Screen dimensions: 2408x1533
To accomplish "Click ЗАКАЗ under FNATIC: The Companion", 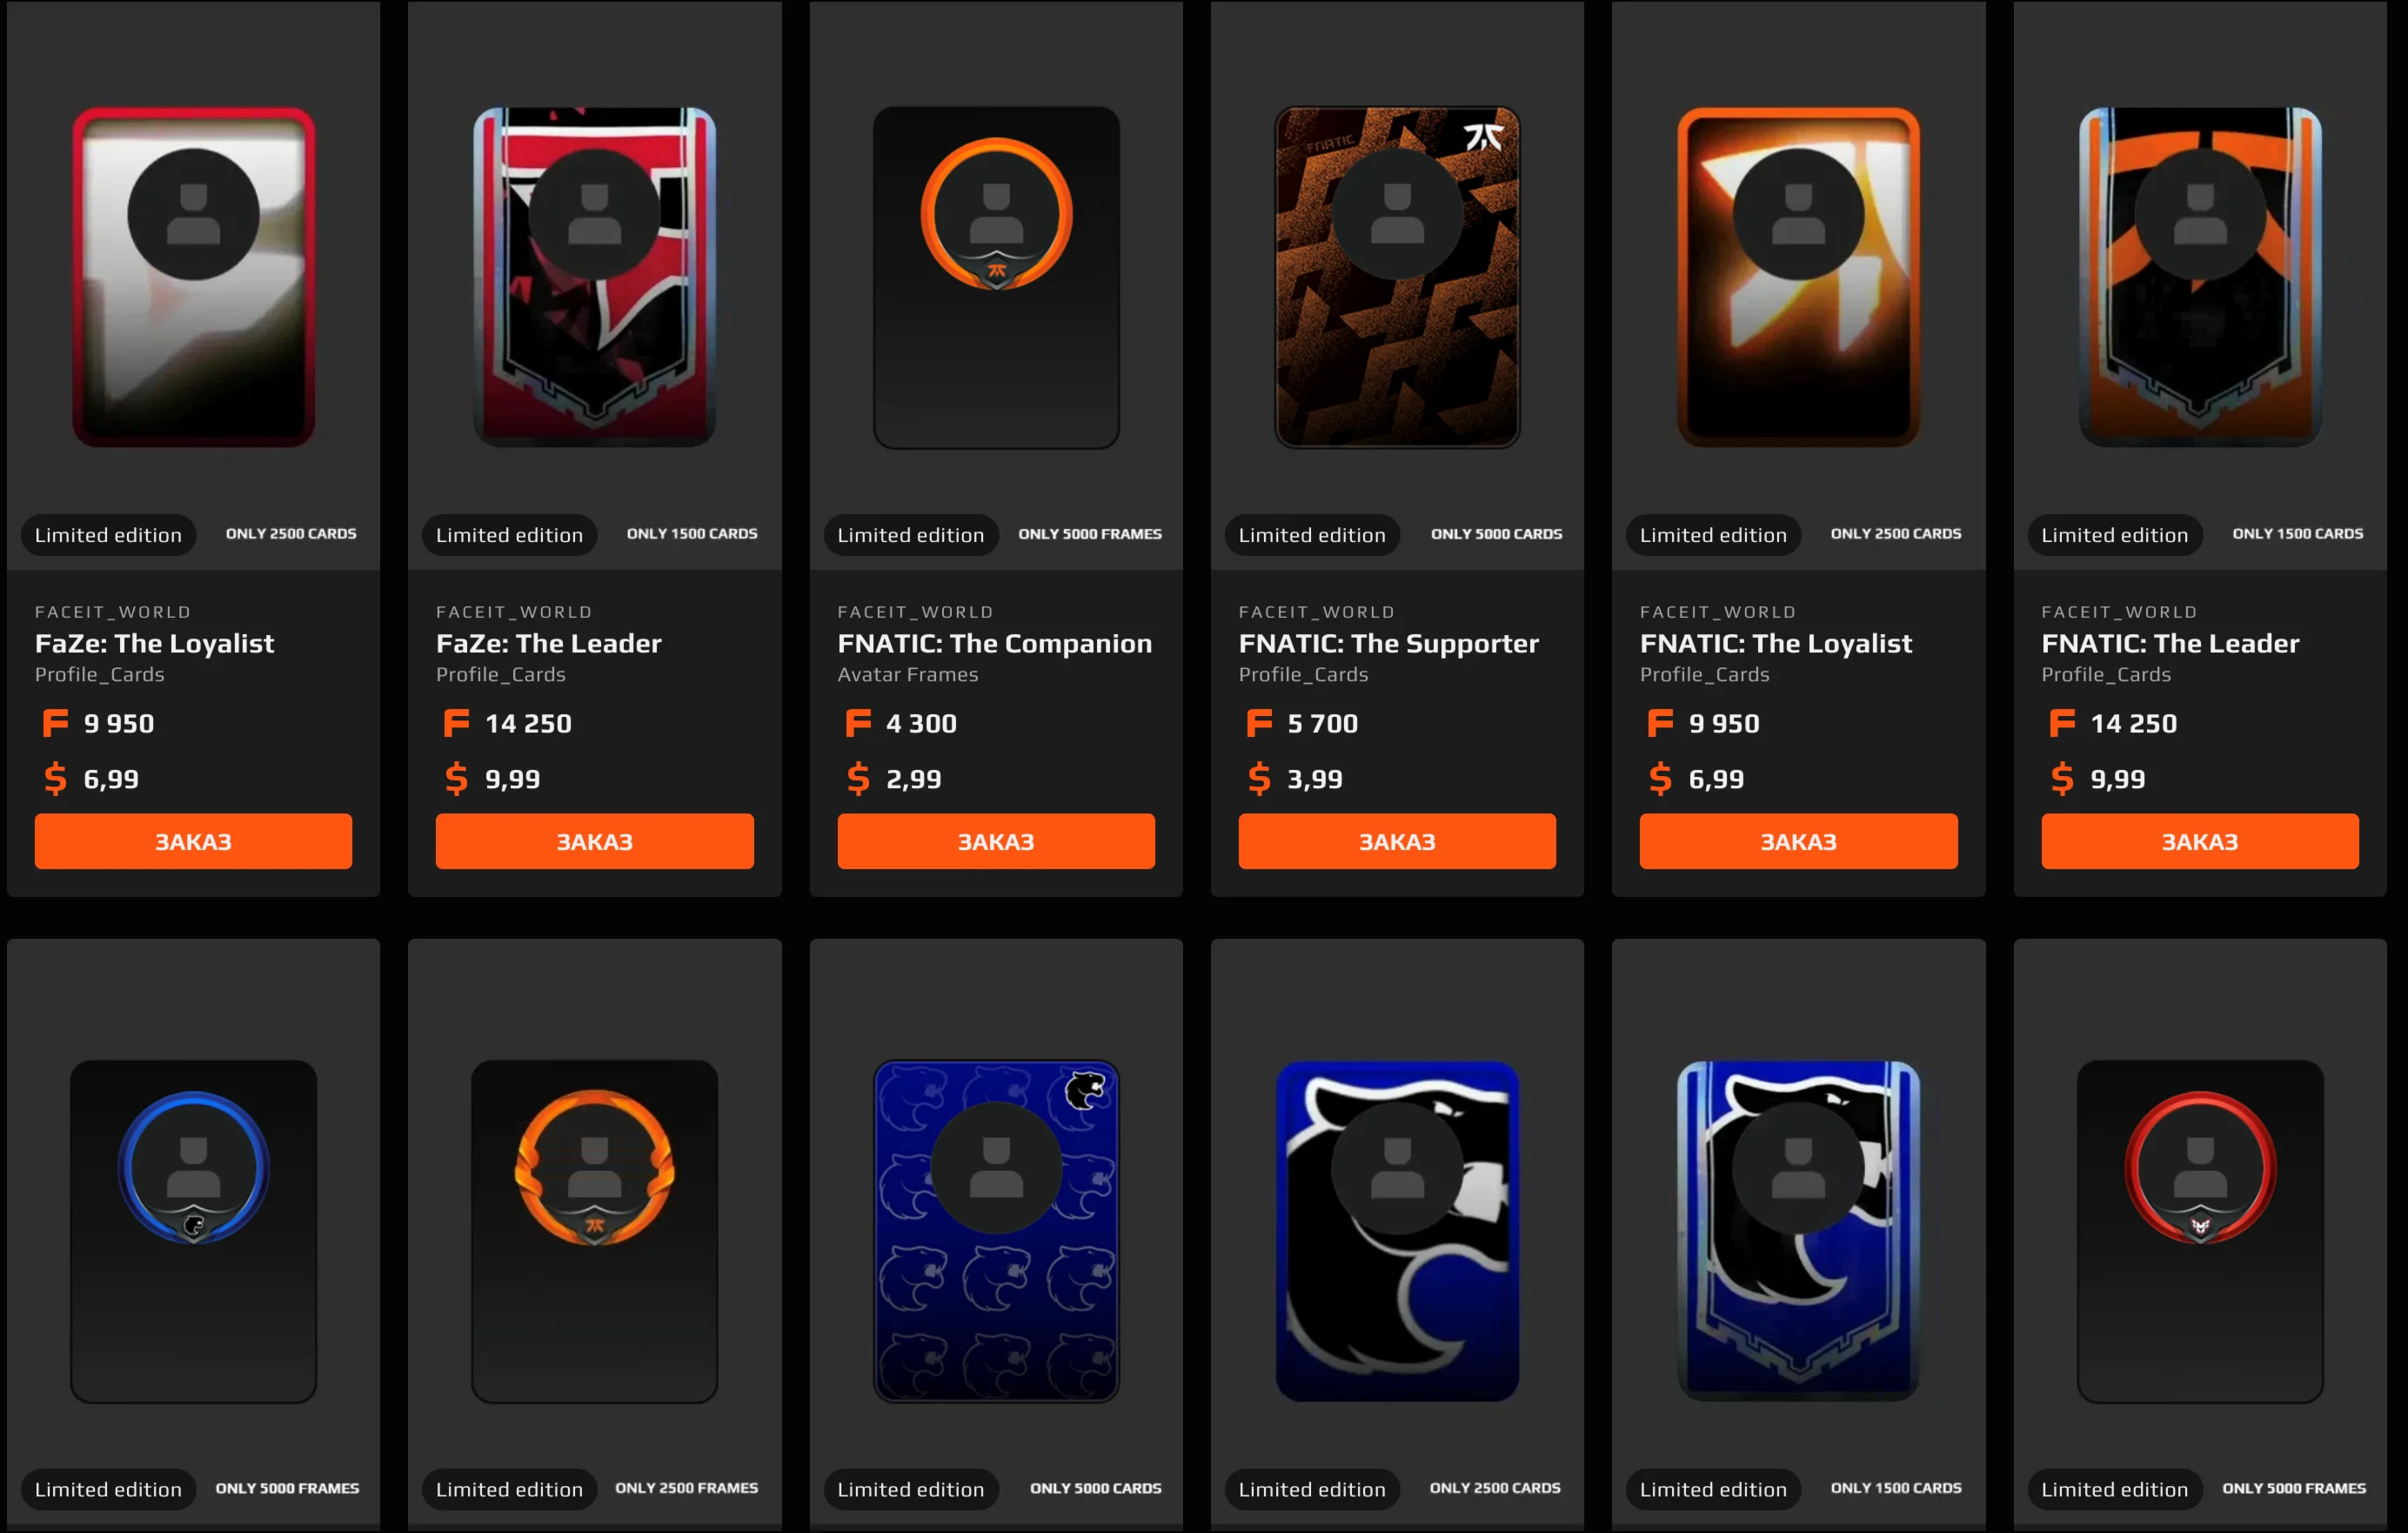I will point(996,841).
